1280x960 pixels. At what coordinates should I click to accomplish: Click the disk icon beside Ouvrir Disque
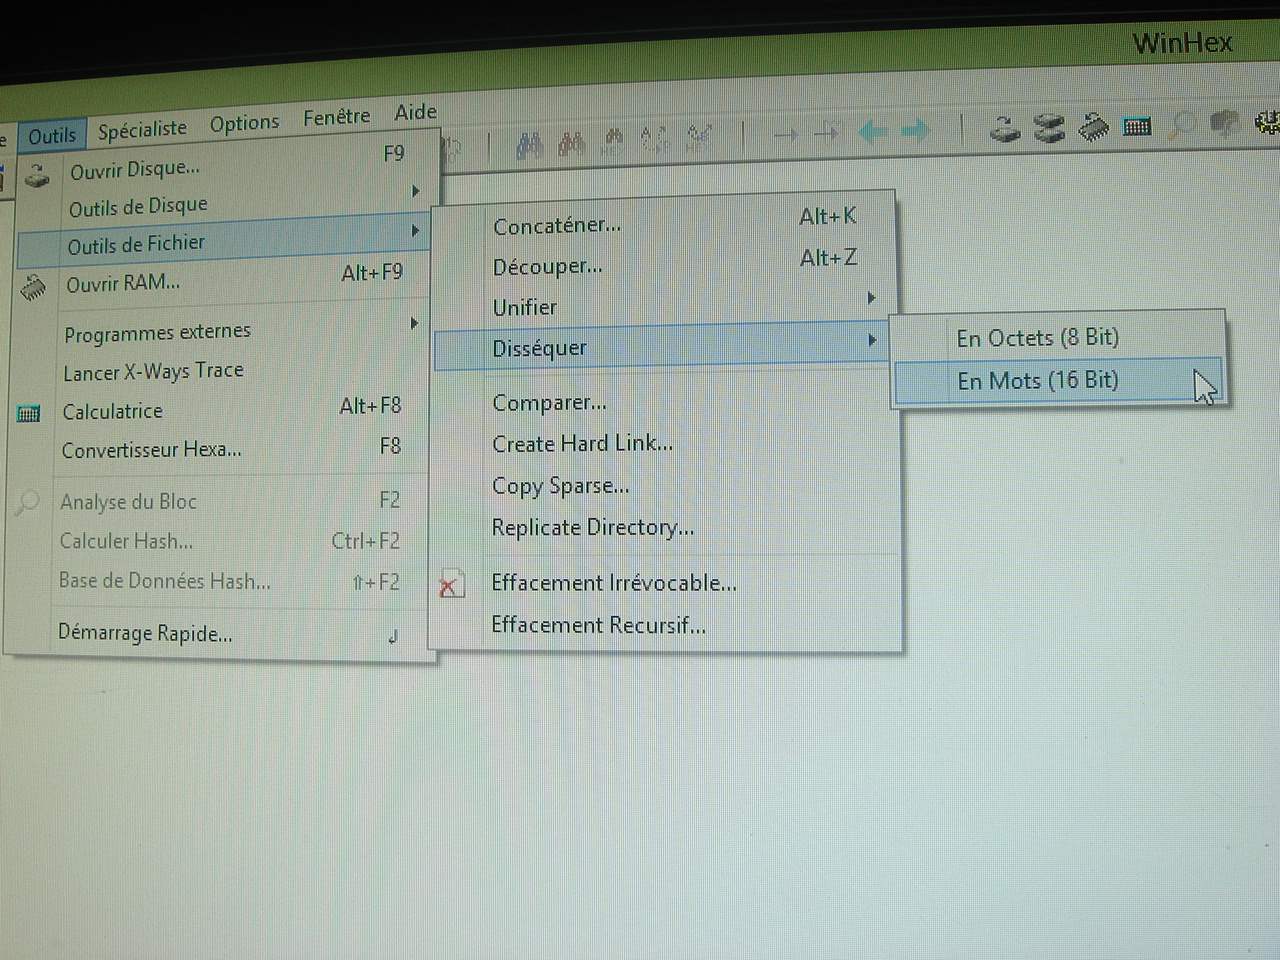37,177
